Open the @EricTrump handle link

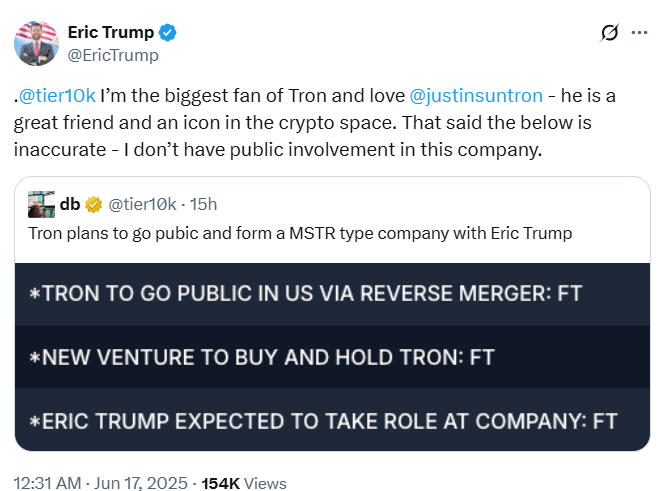tap(112, 55)
